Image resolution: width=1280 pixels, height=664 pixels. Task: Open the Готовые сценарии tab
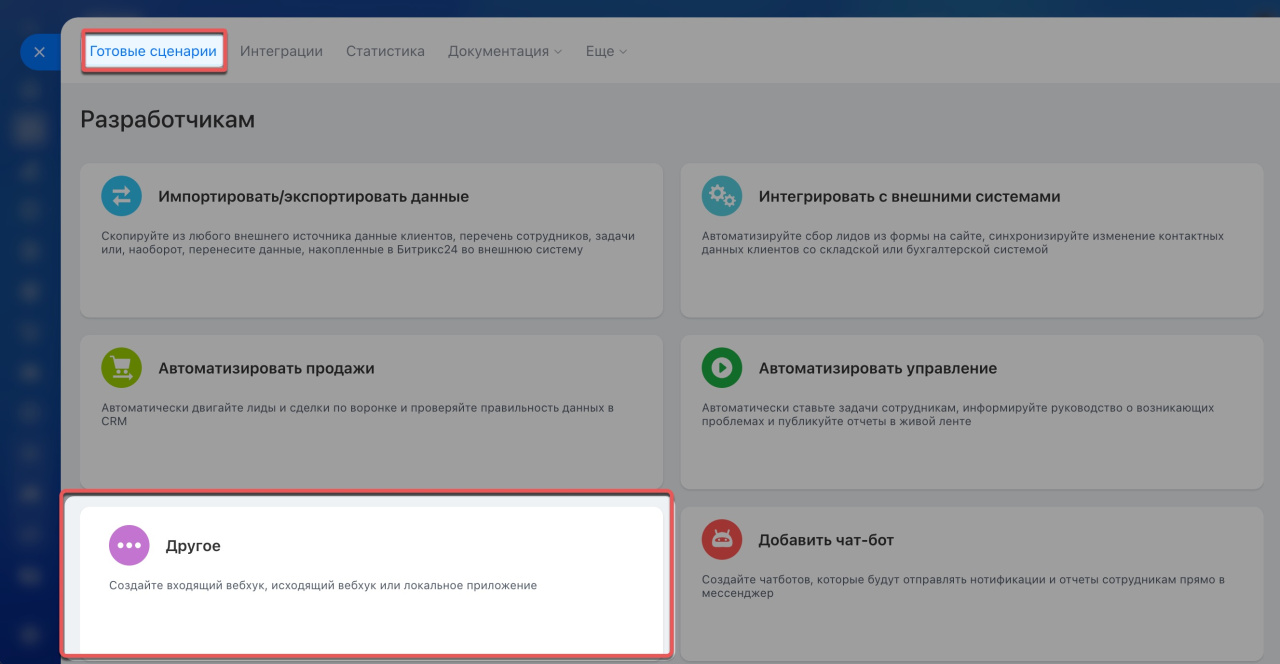coord(153,51)
